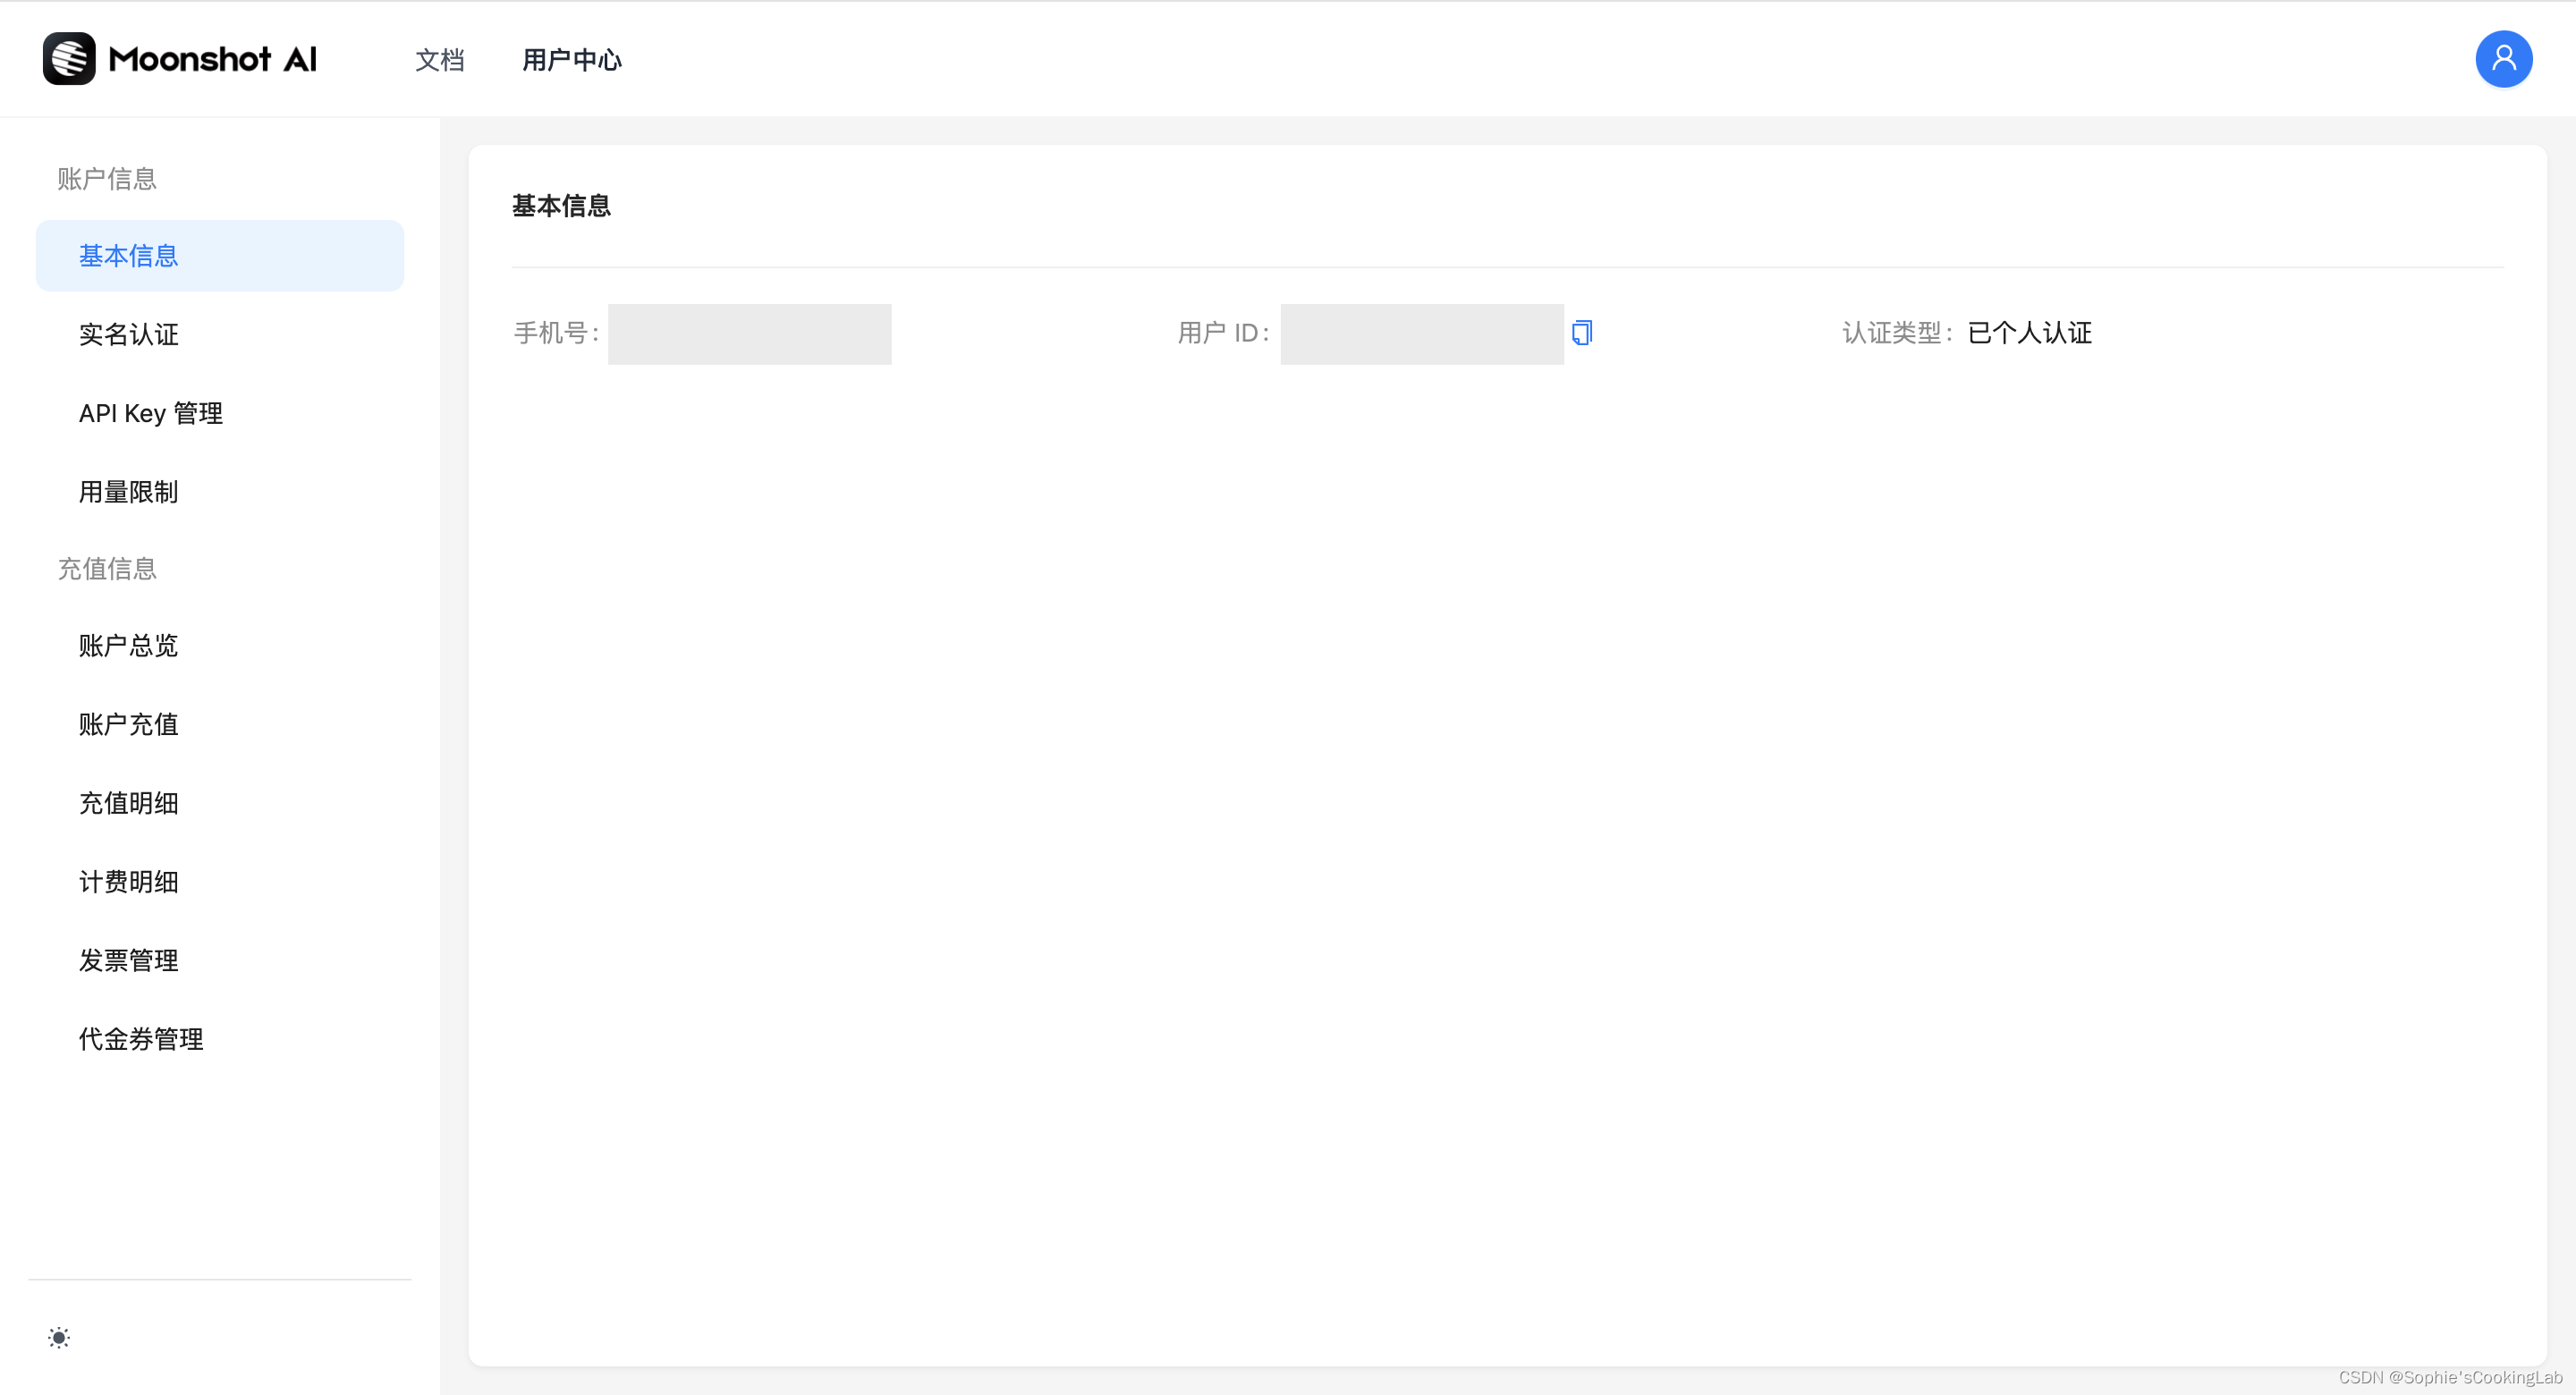Click the redacted 手机号 field
Screen dimensions: 2576x1395
pyautogui.click(x=749, y=334)
